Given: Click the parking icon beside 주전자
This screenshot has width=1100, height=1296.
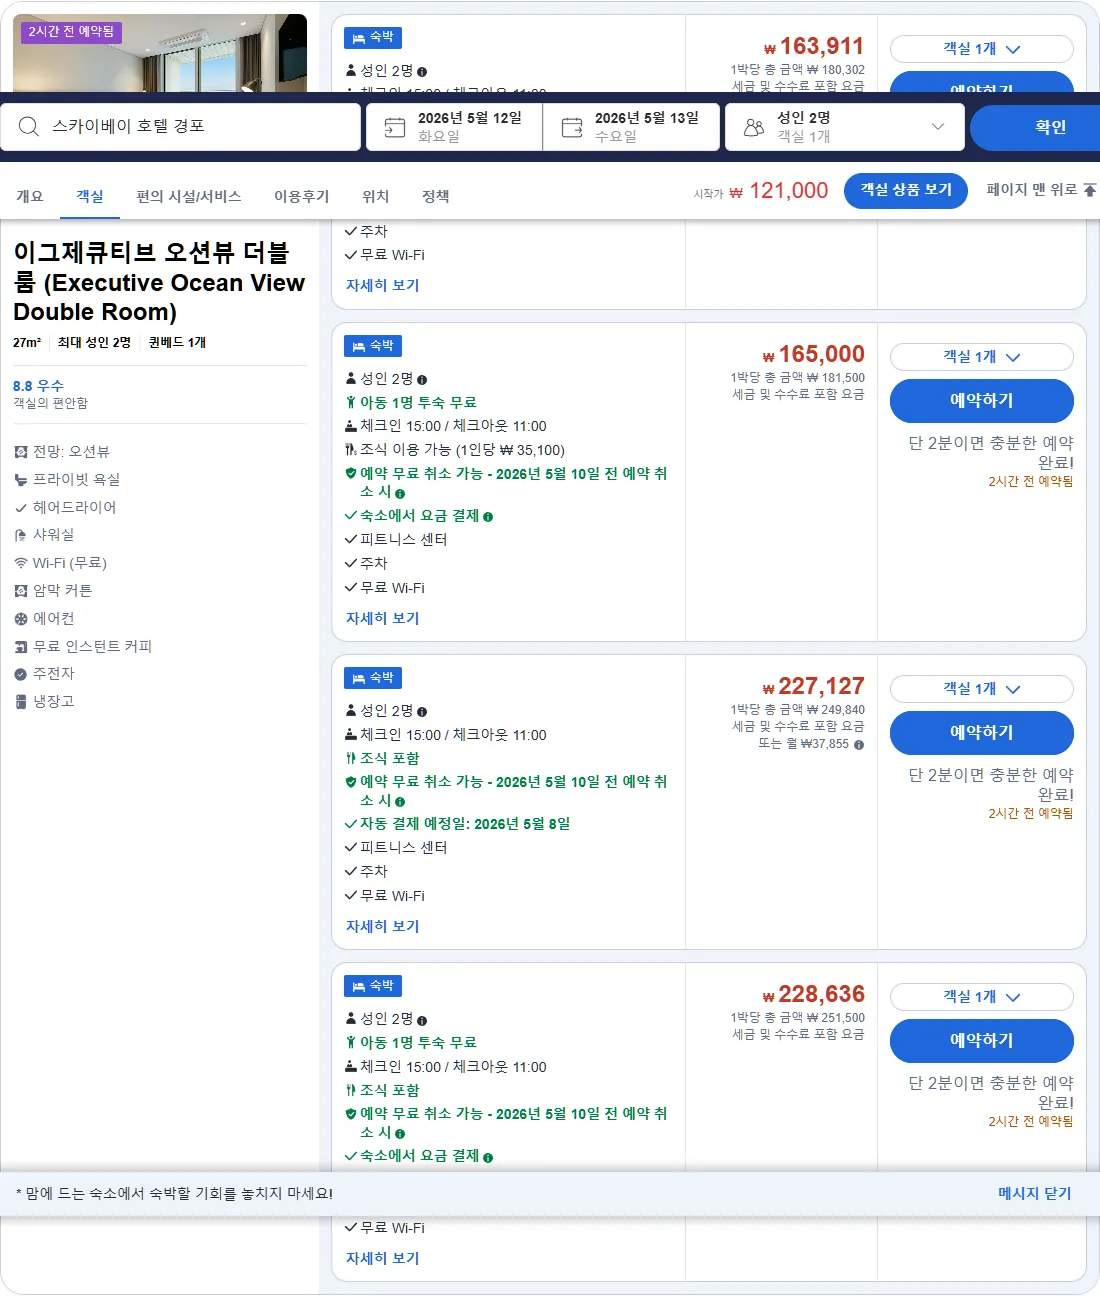Looking at the screenshot, I should [21, 674].
